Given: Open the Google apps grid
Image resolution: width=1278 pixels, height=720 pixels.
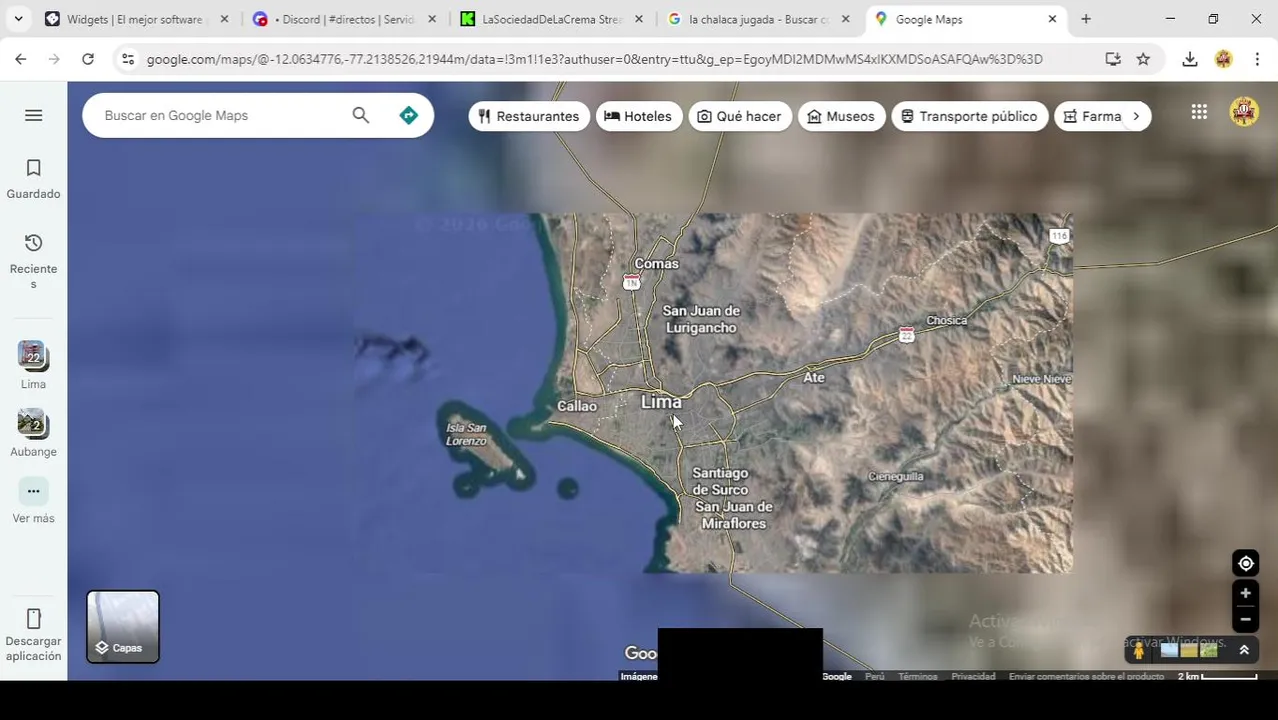Looking at the screenshot, I should pyautogui.click(x=1199, y=112).
